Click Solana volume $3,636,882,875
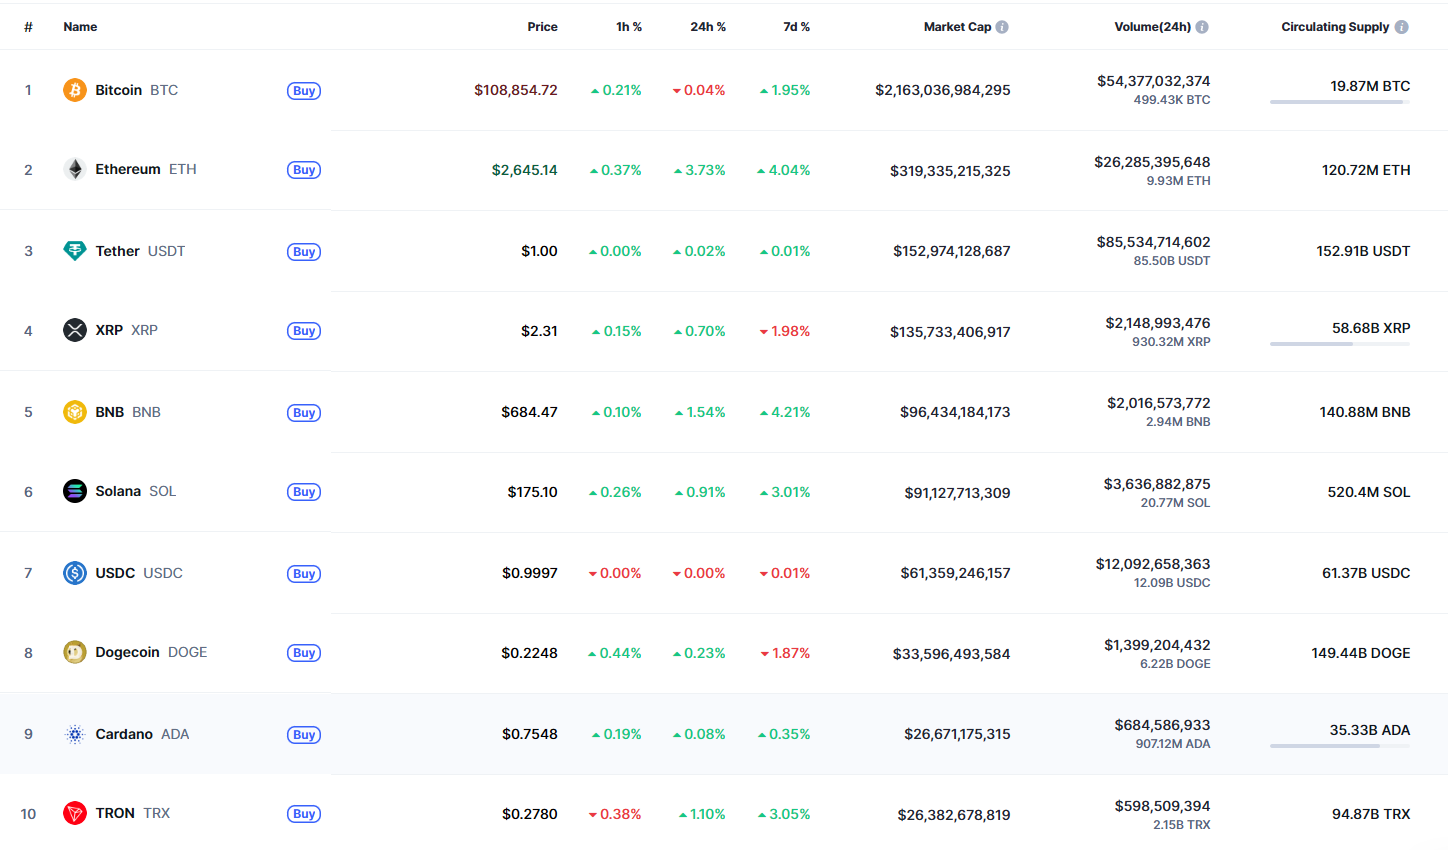Image resolution: width=1448 pixels, height=850 pixels. pos(1157,484)
